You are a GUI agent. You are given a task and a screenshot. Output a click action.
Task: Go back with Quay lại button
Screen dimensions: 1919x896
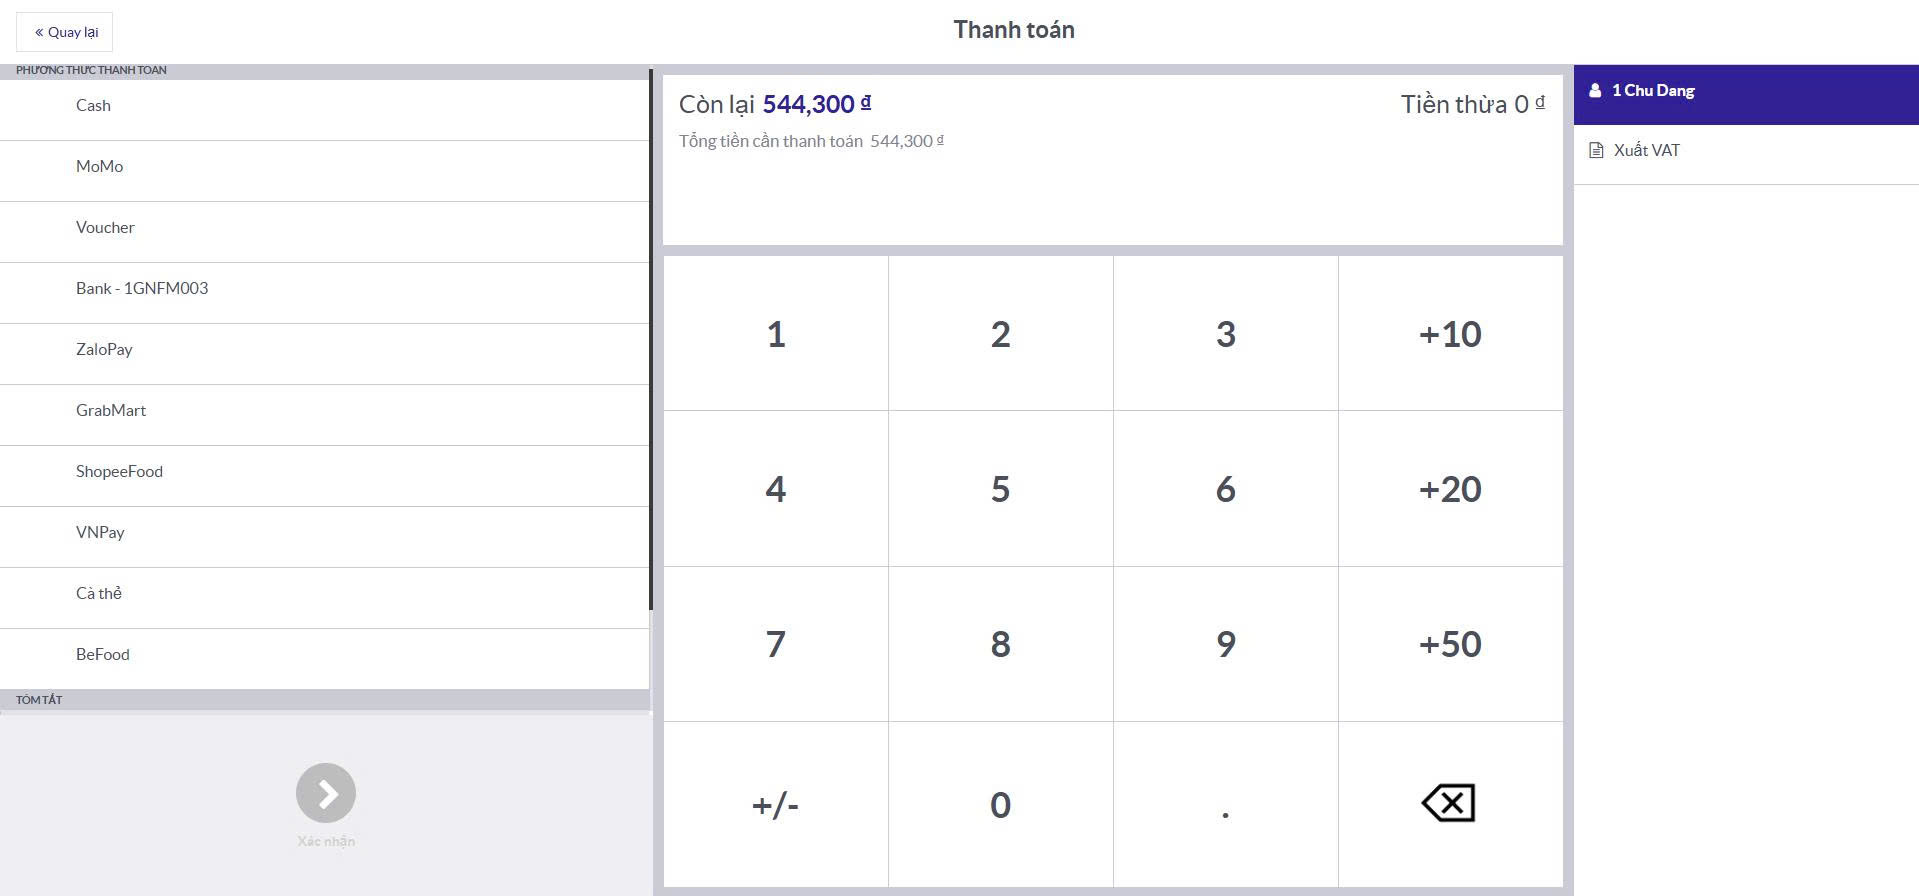point(65,32)
